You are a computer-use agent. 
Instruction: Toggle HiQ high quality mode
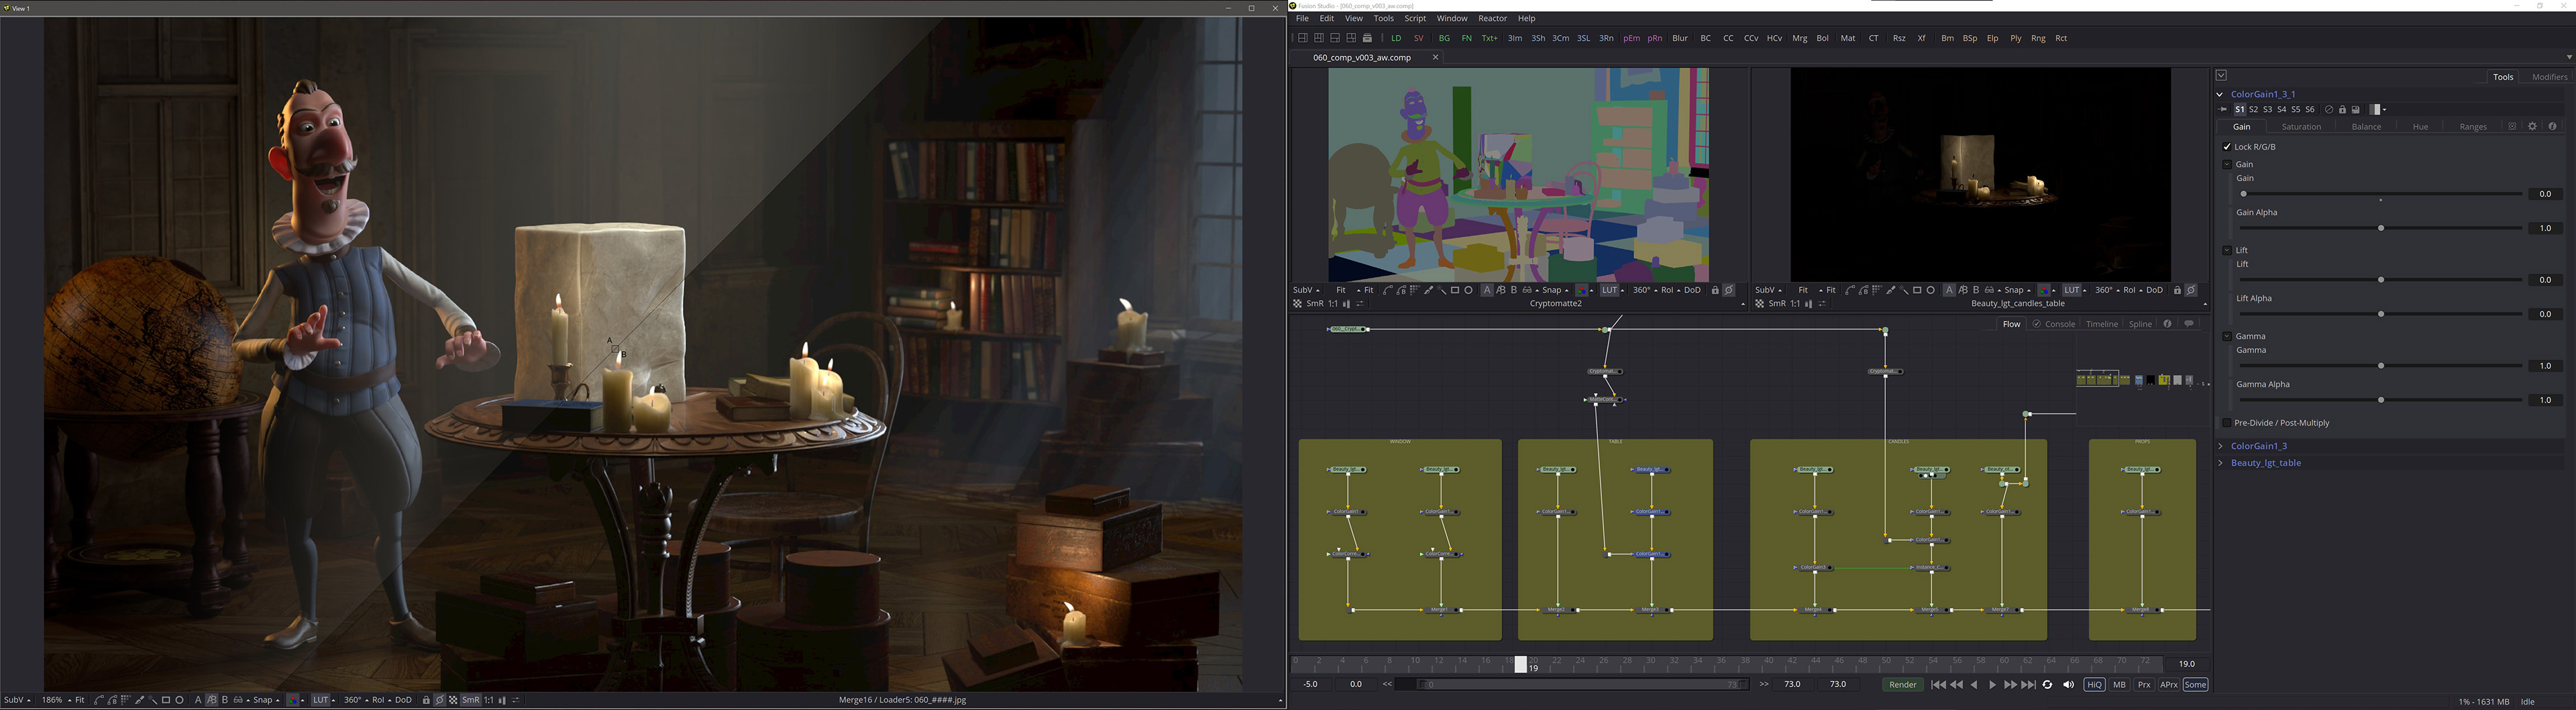[2094, 685]
